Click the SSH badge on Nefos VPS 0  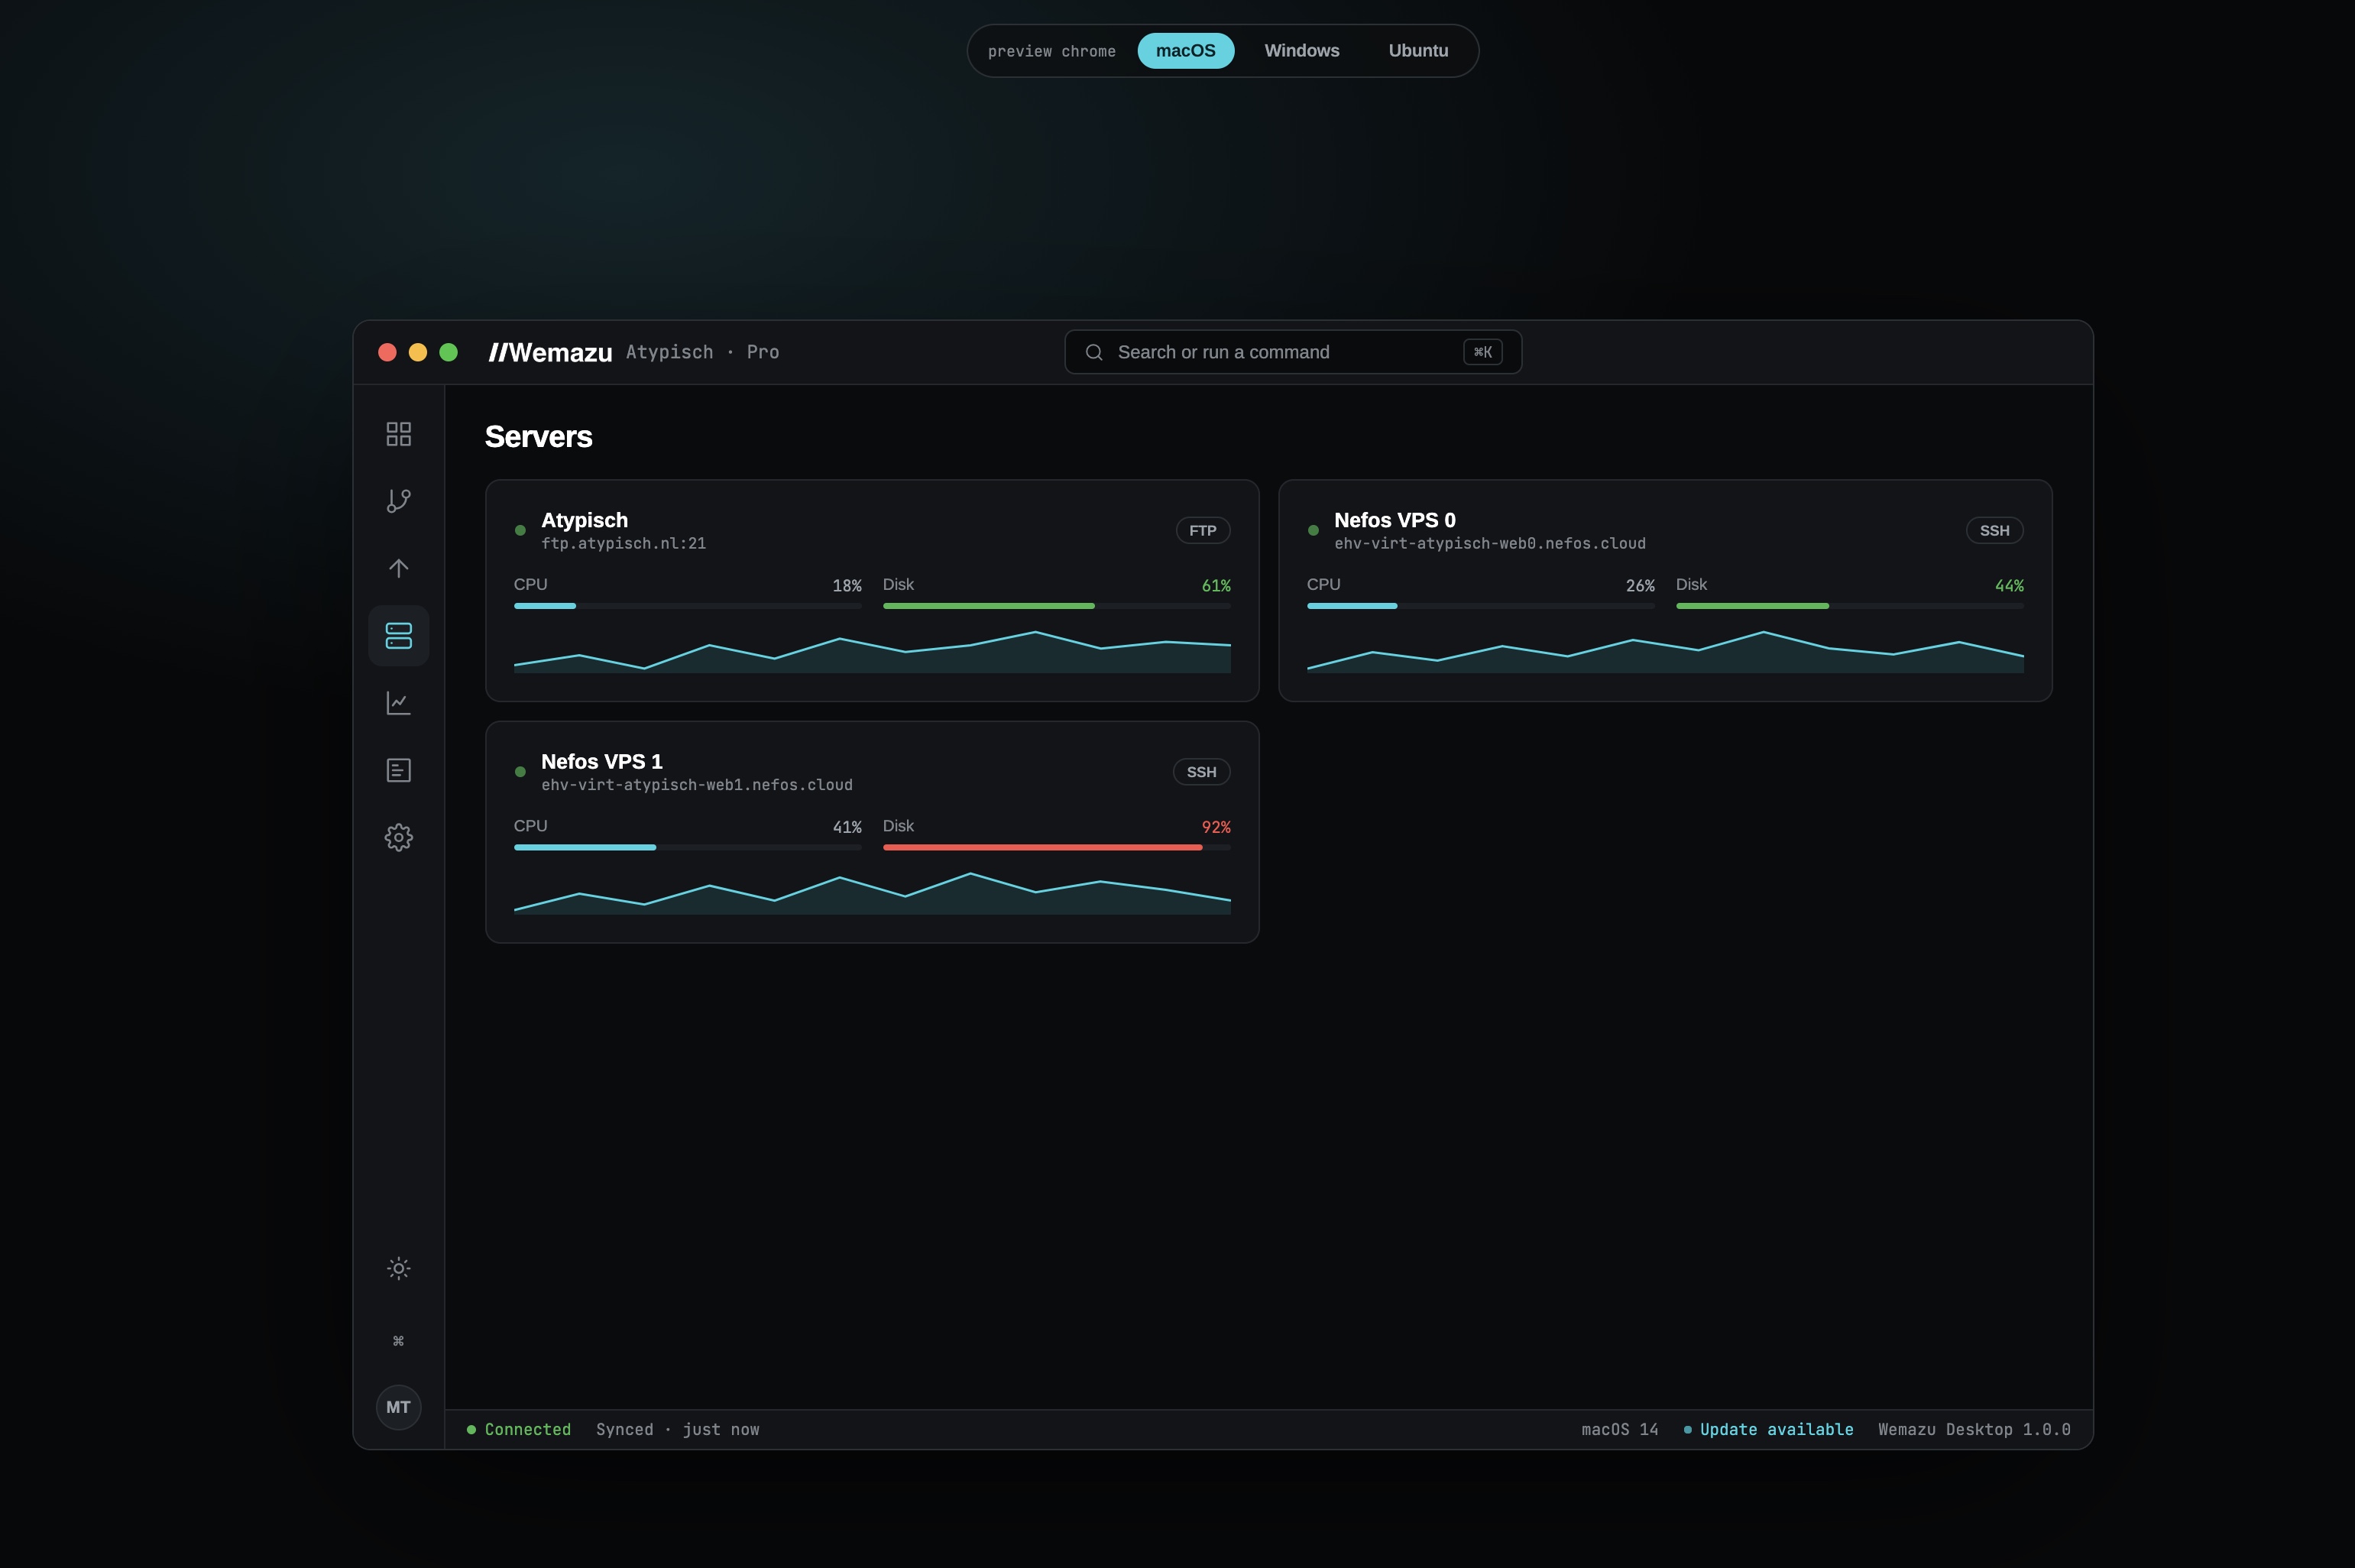[1994, 530]
